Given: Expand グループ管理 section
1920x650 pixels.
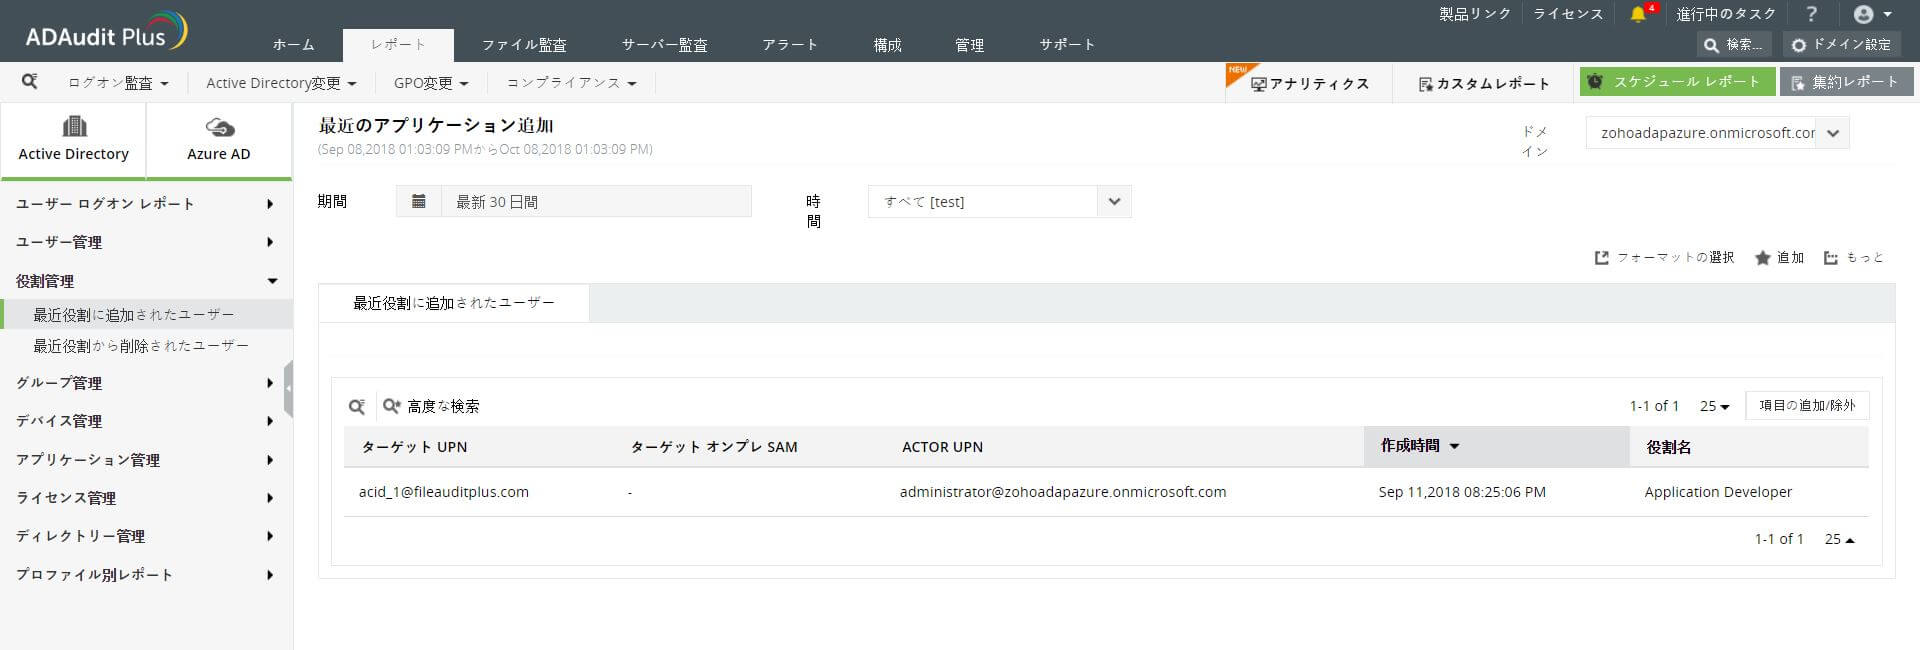Looking at the screenshot, I should pyautogui.click(x=146, y=382).
